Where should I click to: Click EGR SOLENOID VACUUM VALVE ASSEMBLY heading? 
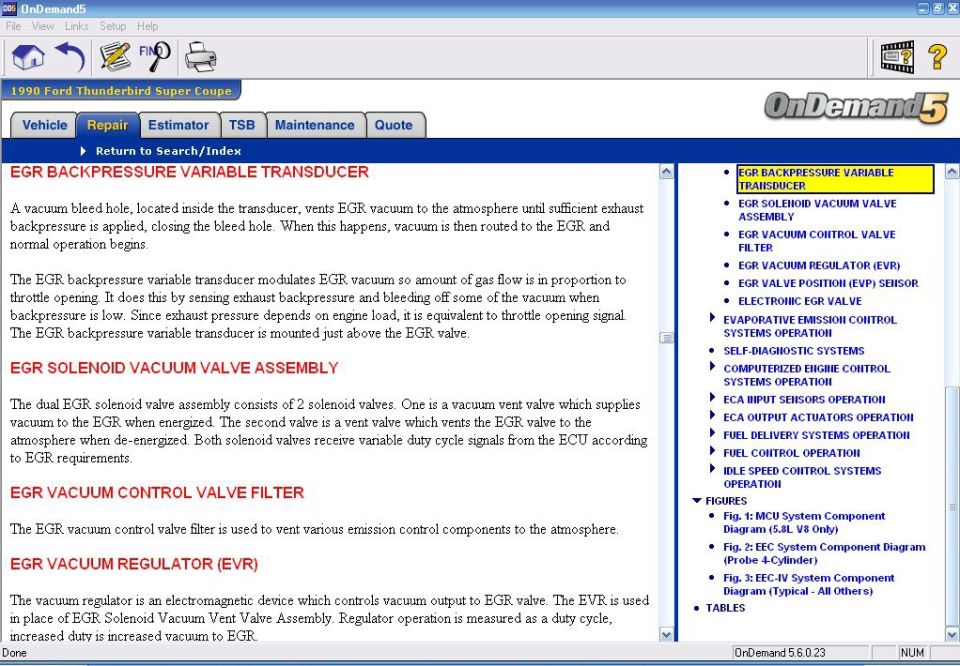pos(174,368)
